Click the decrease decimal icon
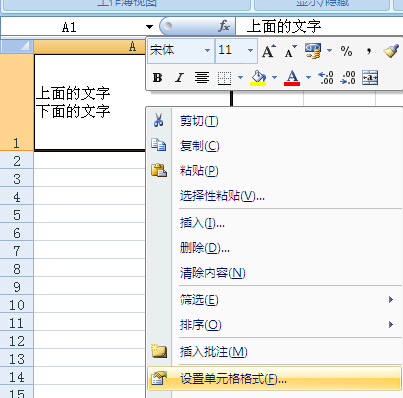 pyautogui.click(x=348, y=78)
